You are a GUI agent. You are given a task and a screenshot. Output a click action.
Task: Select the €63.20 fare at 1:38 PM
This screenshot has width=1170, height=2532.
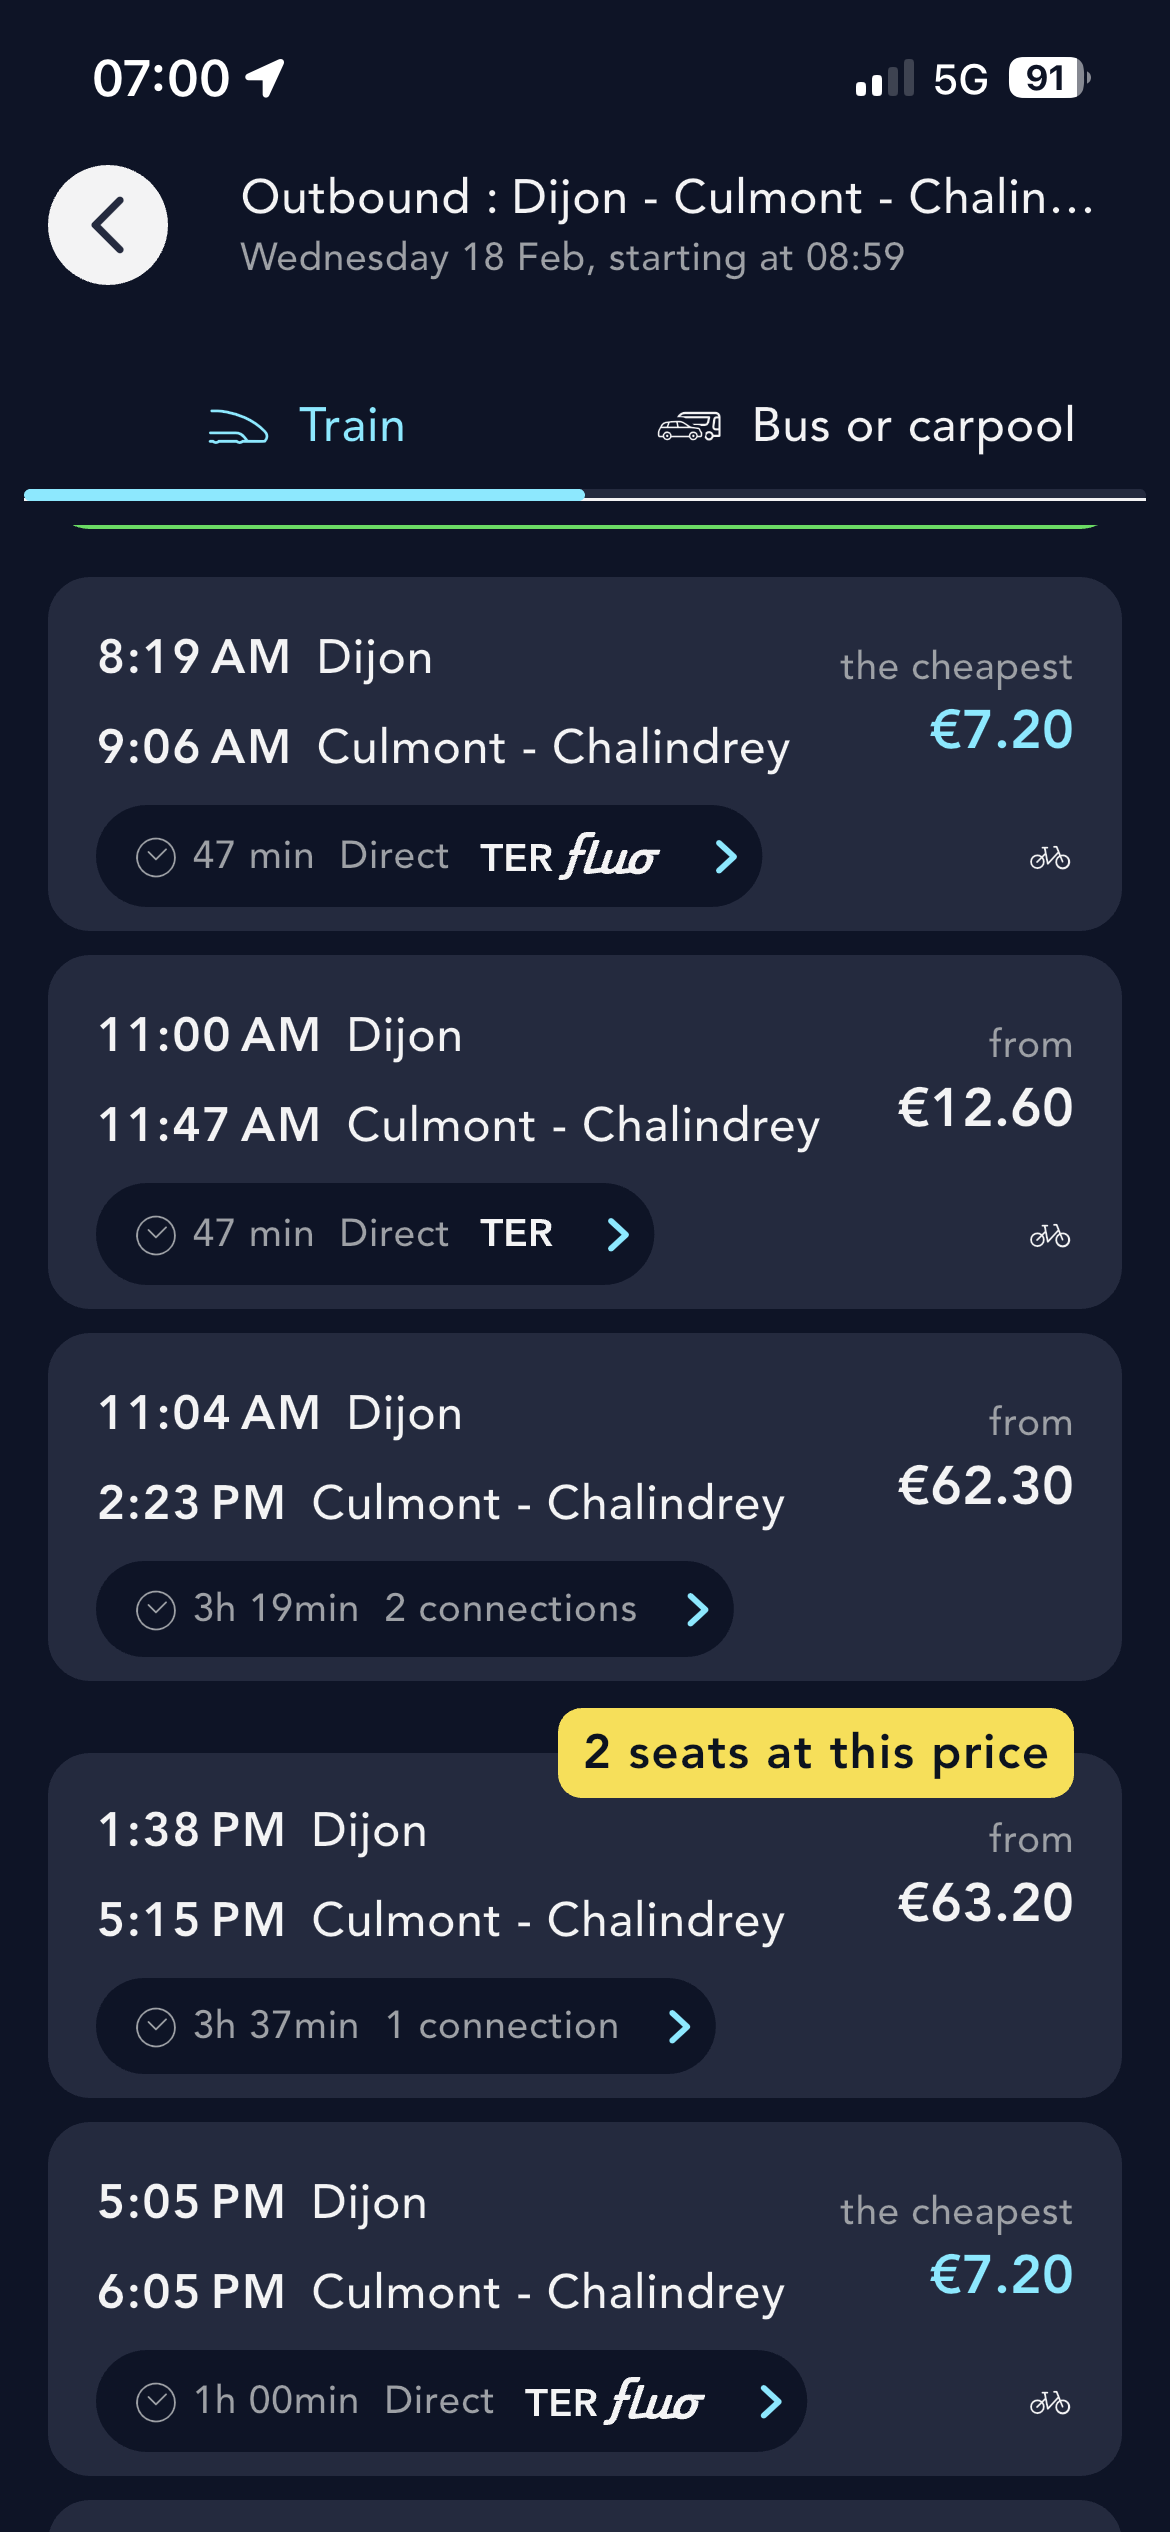tap(985, 1902)
